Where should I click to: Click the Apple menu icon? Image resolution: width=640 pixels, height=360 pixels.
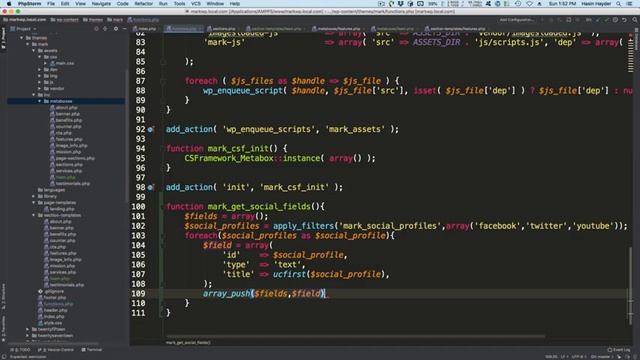coord(9,4)
